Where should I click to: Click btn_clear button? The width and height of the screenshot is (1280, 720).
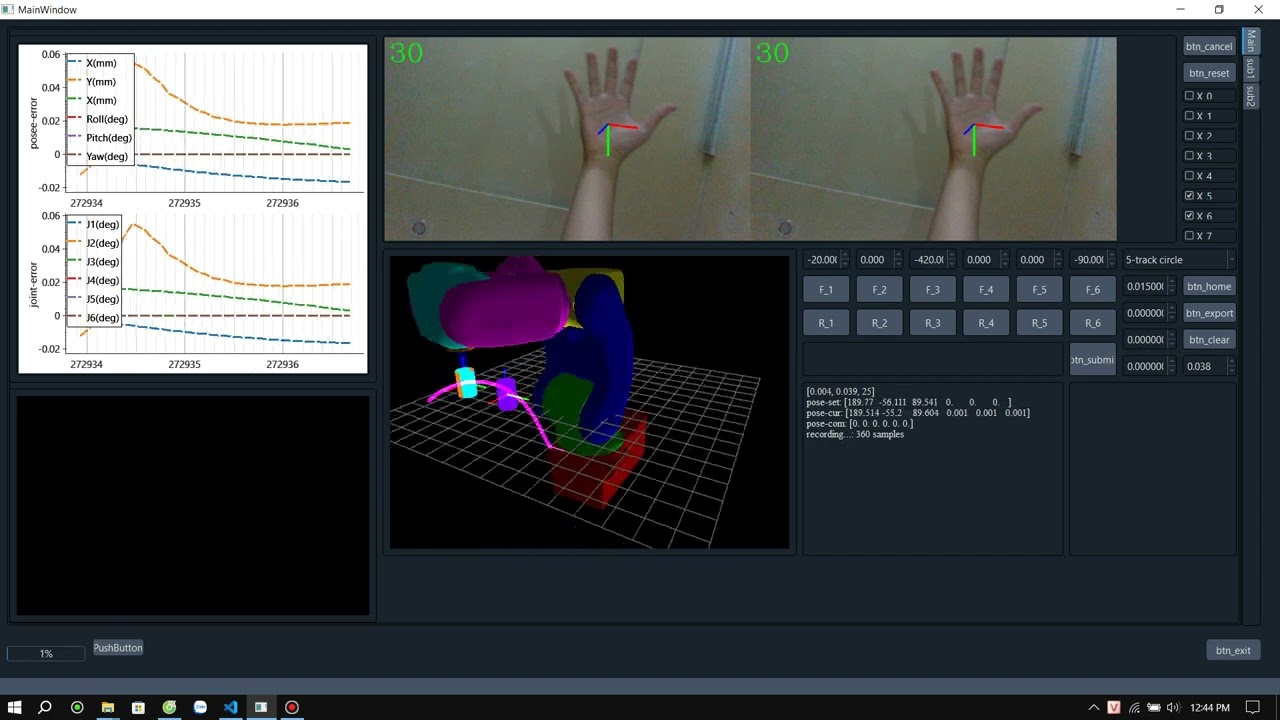tap(1209, 340)
